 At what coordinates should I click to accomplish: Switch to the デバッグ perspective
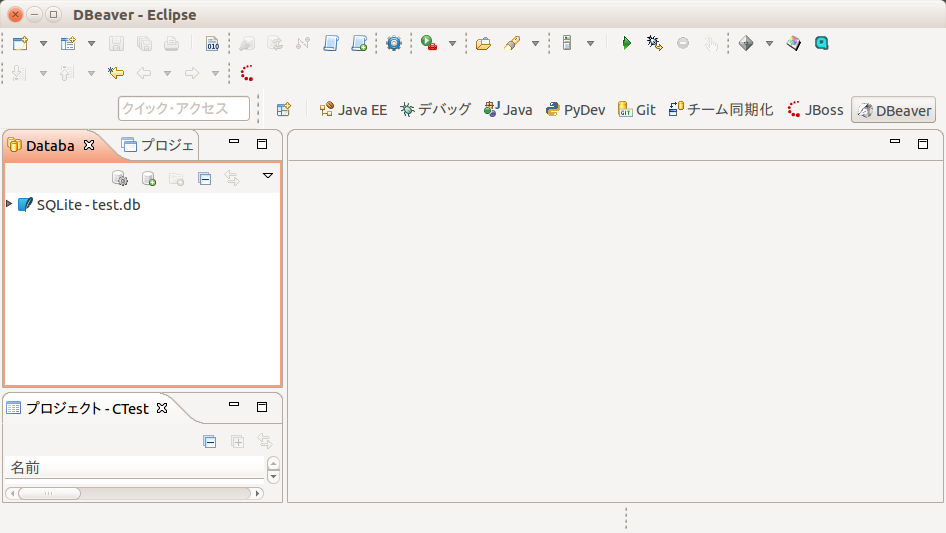coord(435,110)
